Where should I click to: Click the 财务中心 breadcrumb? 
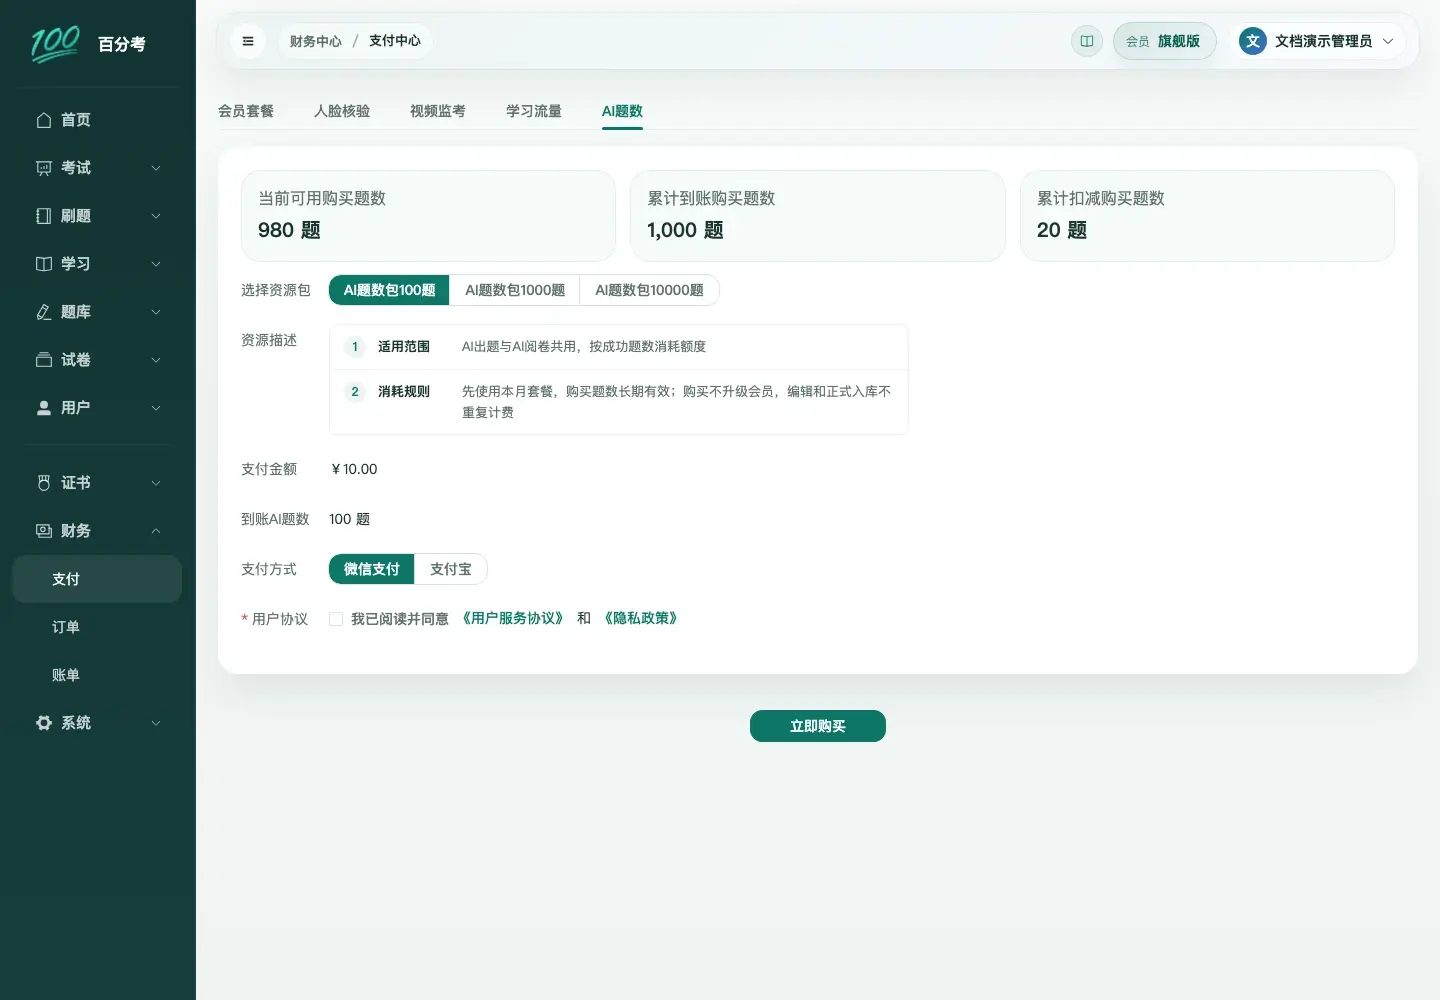coord(316,41)
